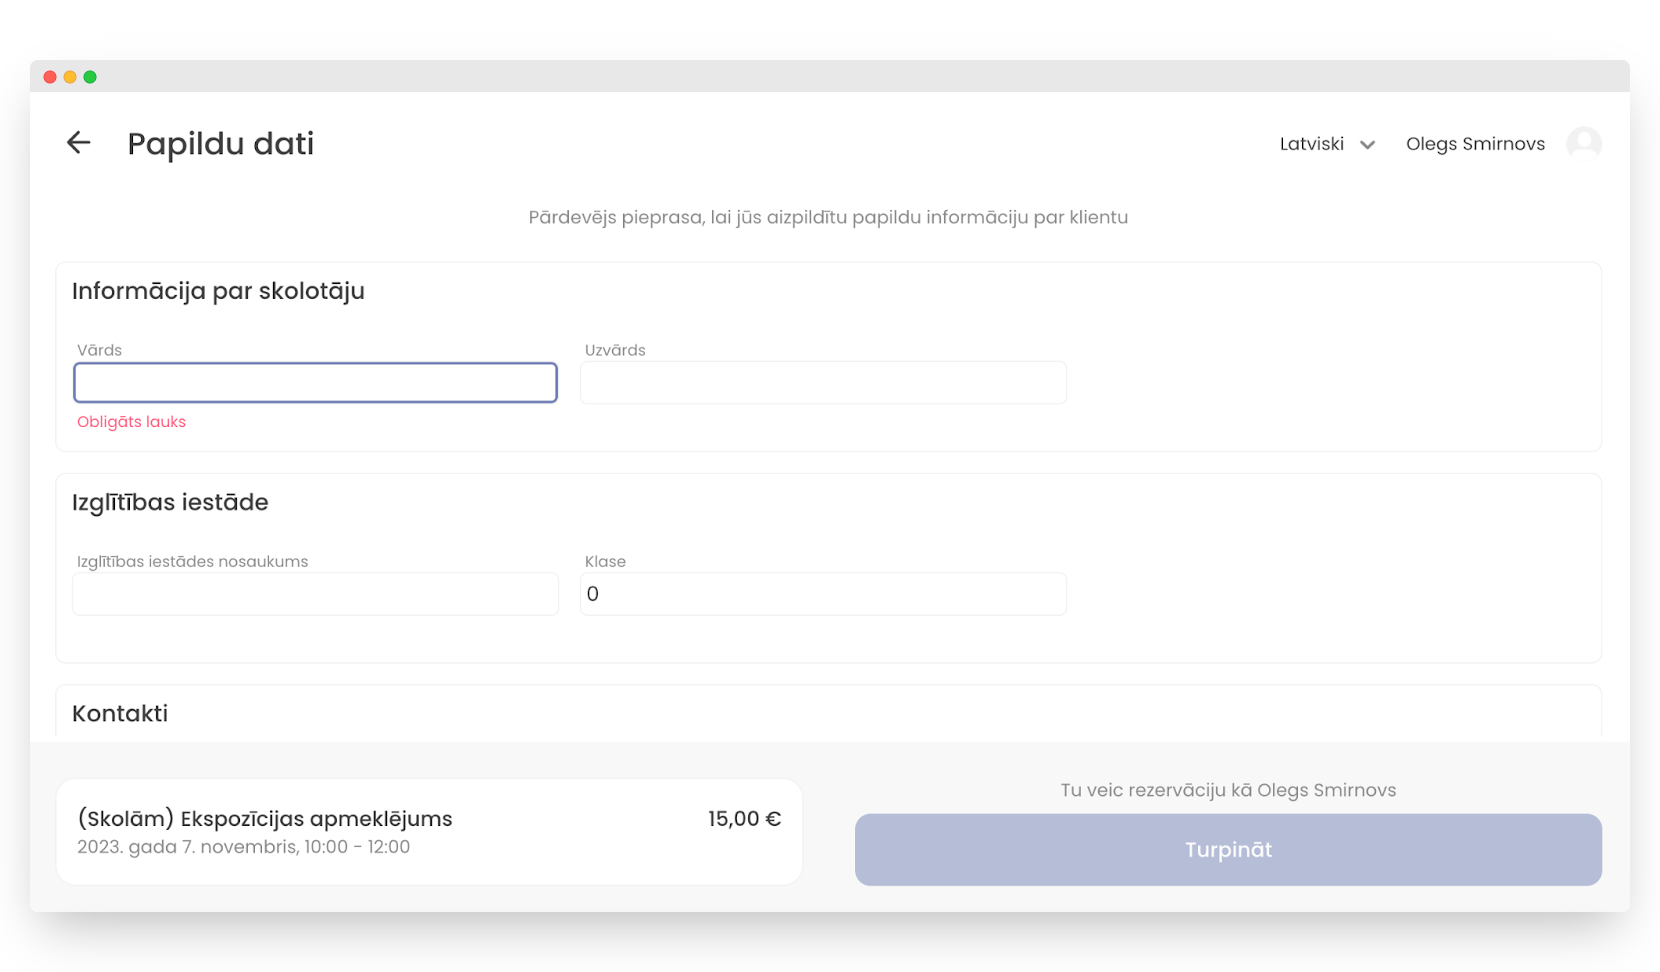Viewport: 1660px width, 972px height.
Task: Minimize window using the yellow button
Action: (x=70, y=77)
